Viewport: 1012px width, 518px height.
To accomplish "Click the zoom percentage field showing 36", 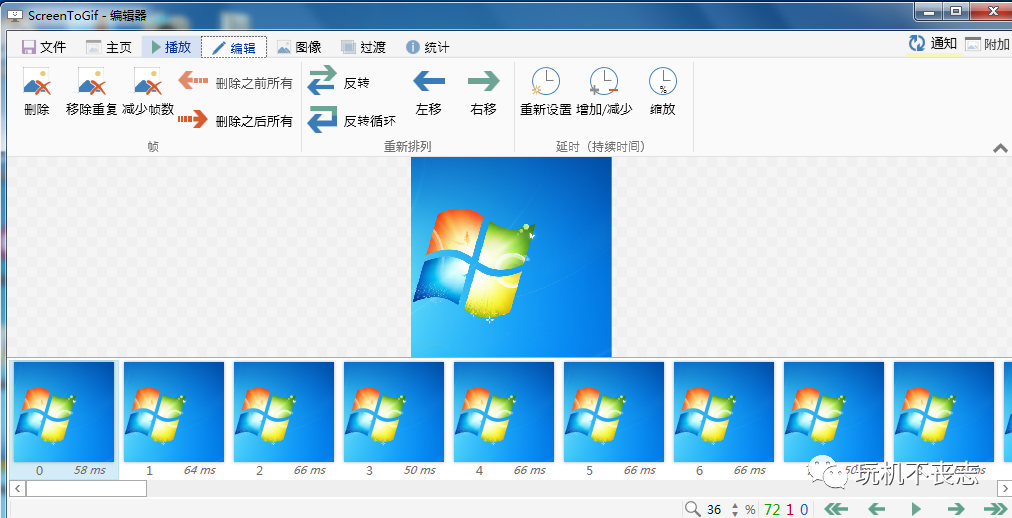I will [714, 510].
